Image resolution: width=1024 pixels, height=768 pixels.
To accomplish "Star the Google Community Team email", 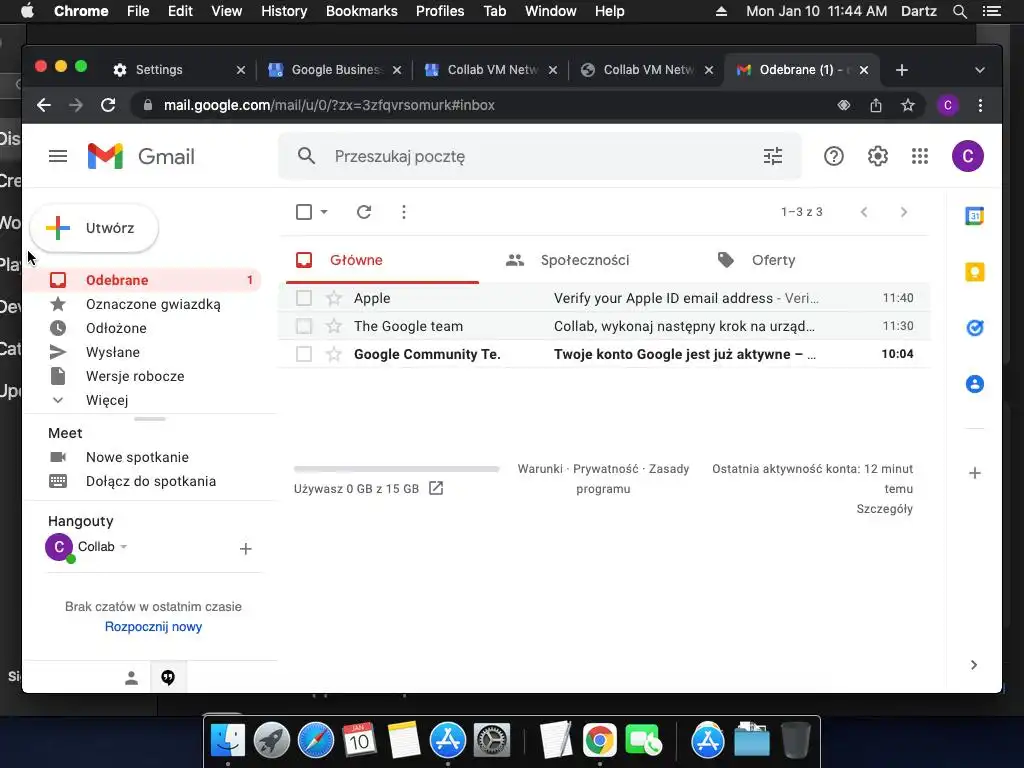I will pyautogui.click(x=334, y=354).
